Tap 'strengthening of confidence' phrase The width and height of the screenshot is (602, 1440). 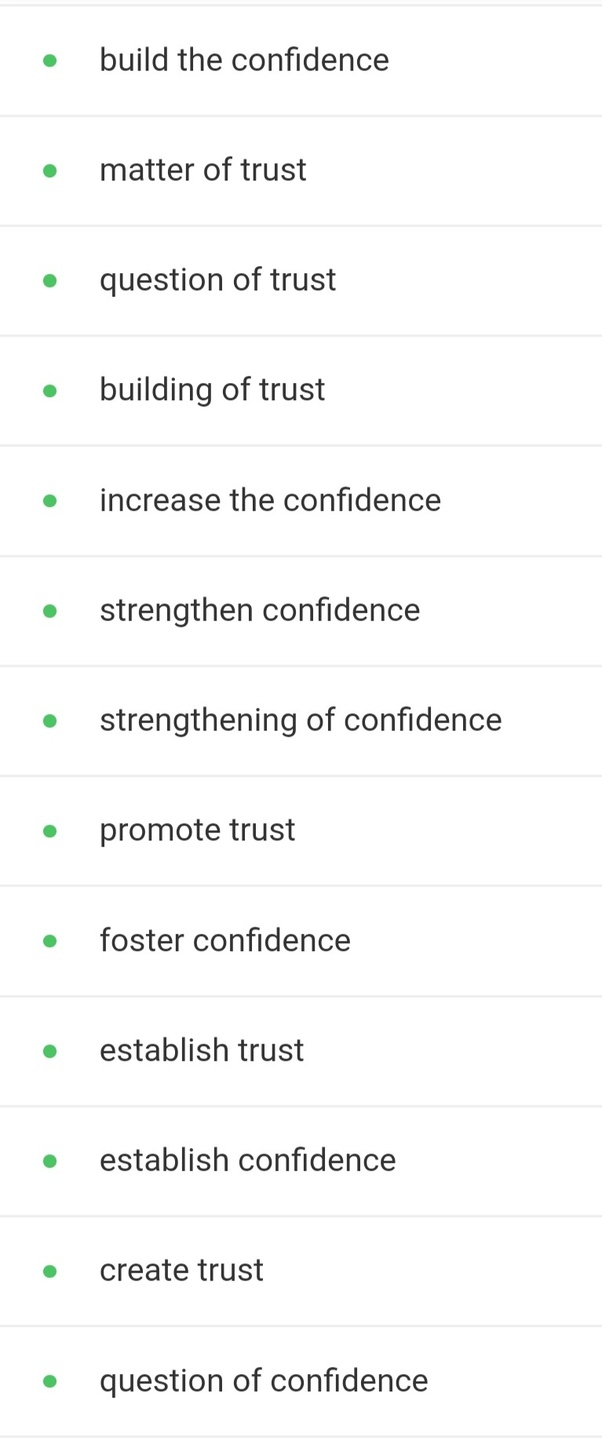300,720
